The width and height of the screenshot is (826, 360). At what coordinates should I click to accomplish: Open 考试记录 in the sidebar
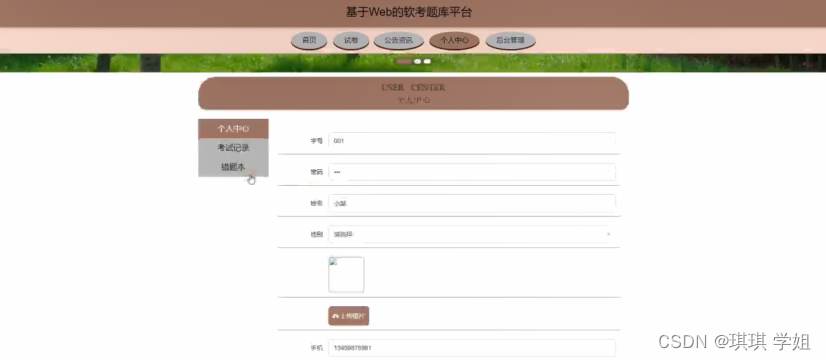pos(233,148)
